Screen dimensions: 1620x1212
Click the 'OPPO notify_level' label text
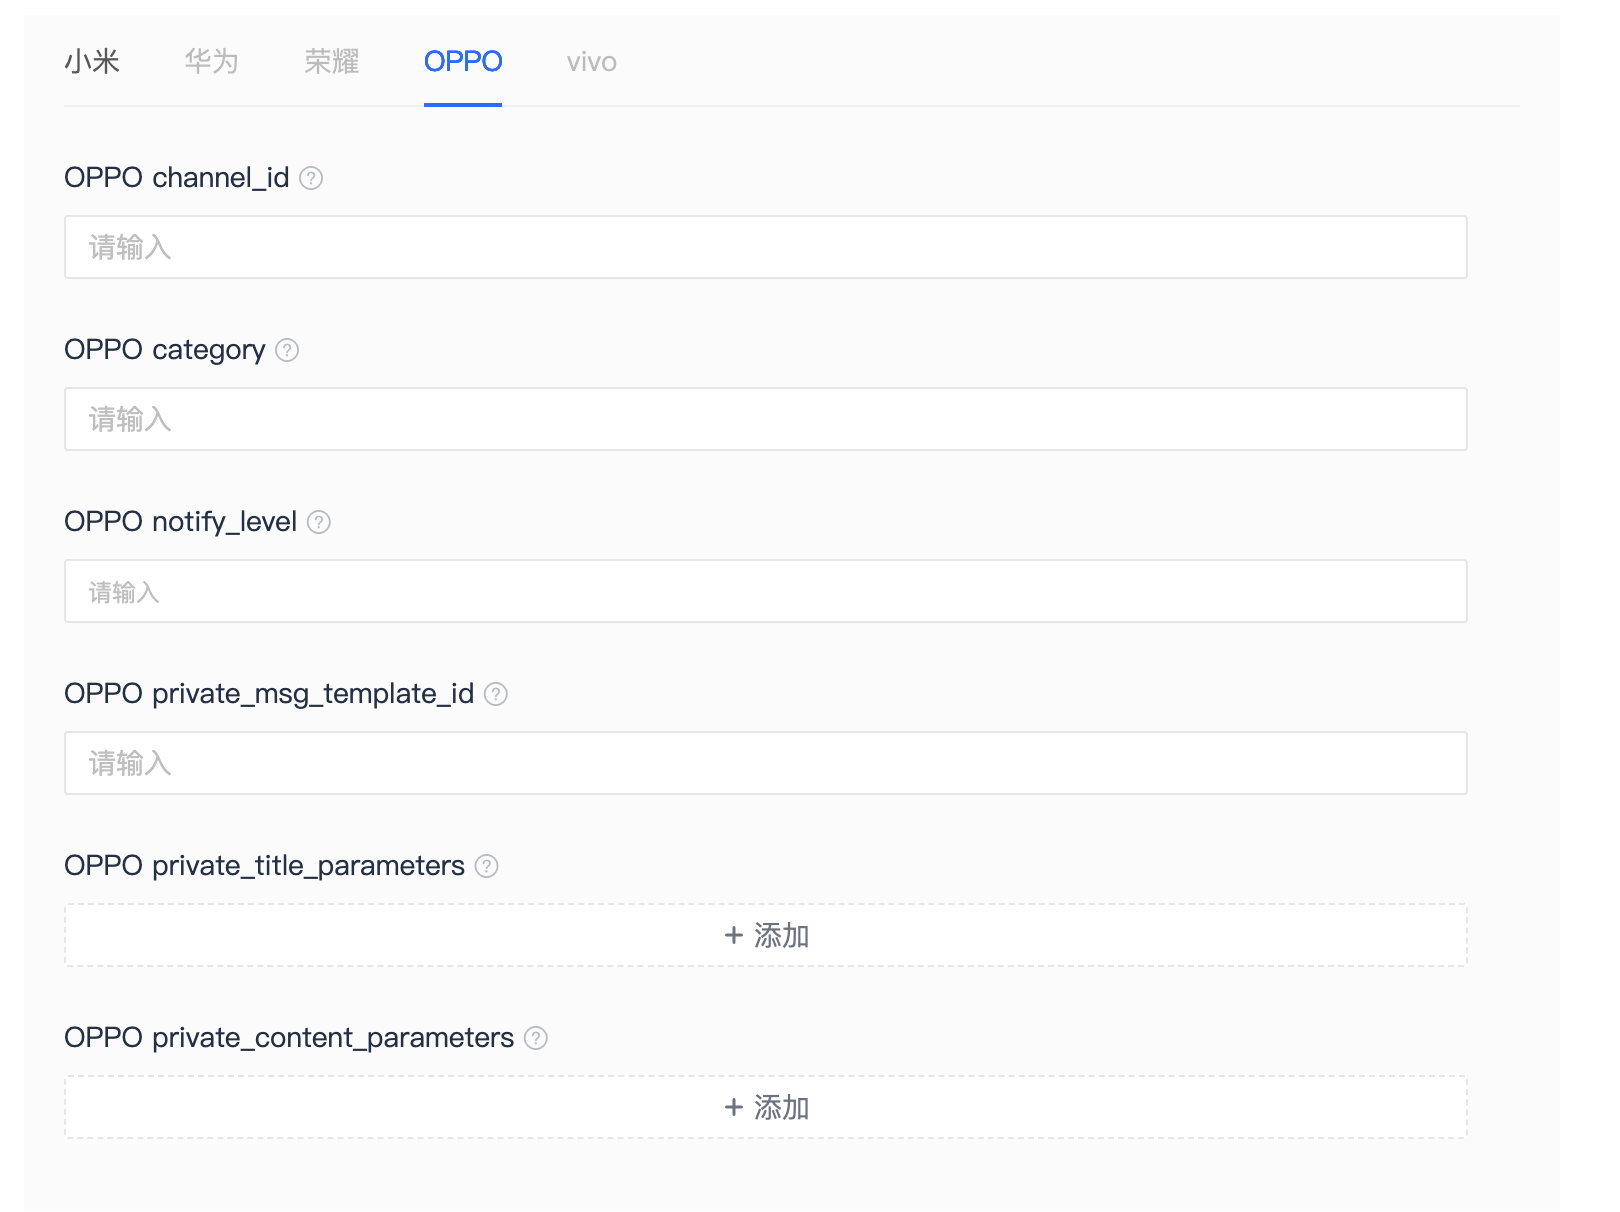[x=181, y=522]
